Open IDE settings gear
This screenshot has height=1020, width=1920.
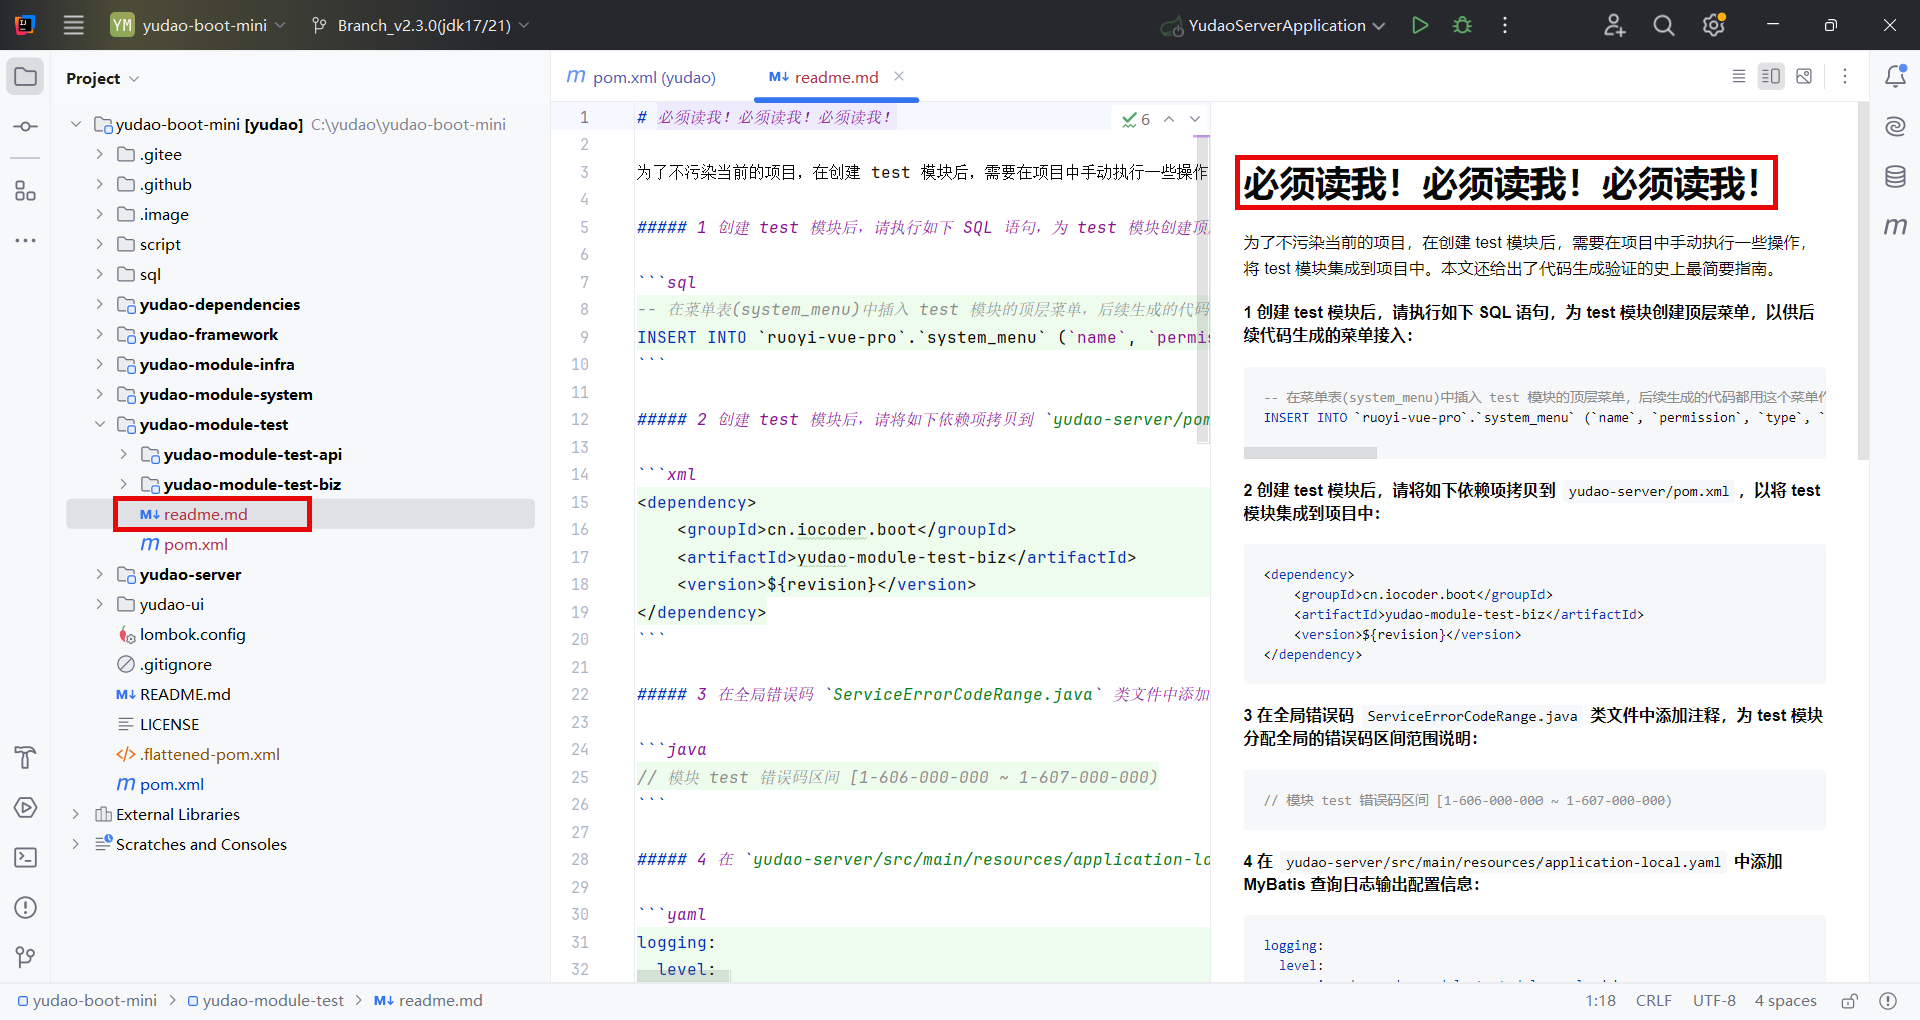(x=1713, y=25)
